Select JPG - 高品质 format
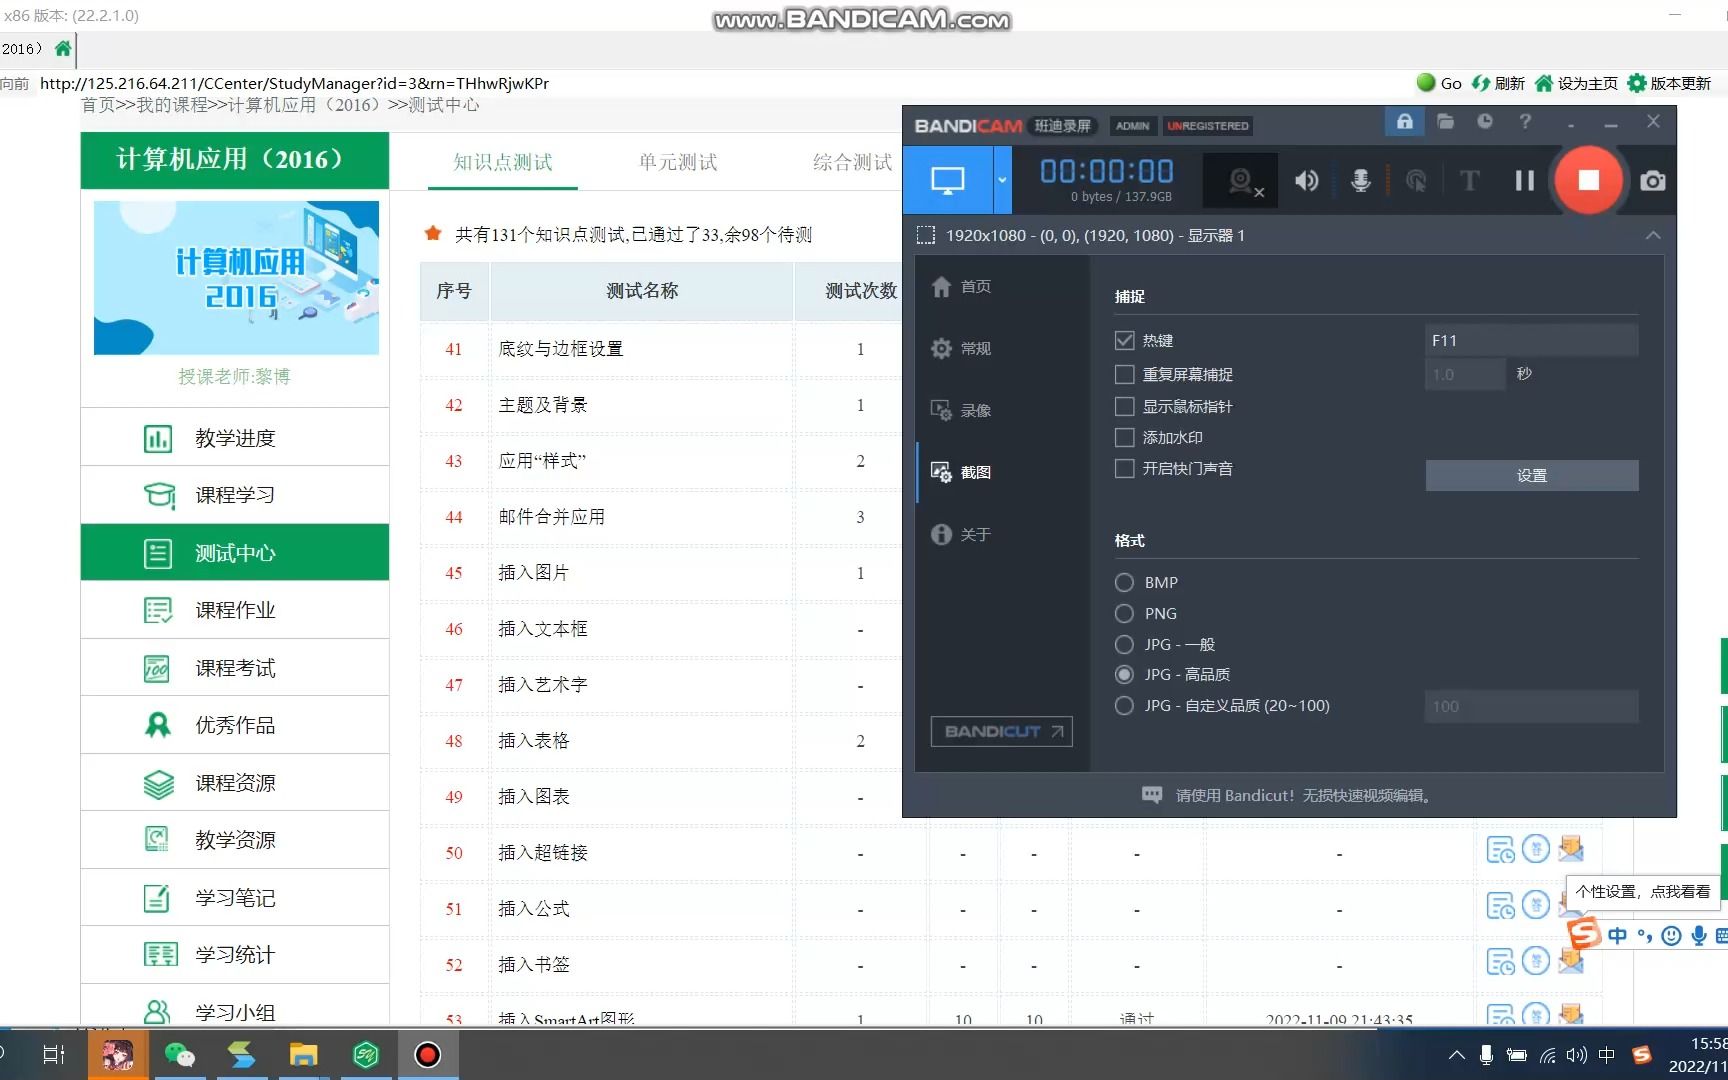The width and height of the screenshot is (1728, 1080). point(1124,674)
